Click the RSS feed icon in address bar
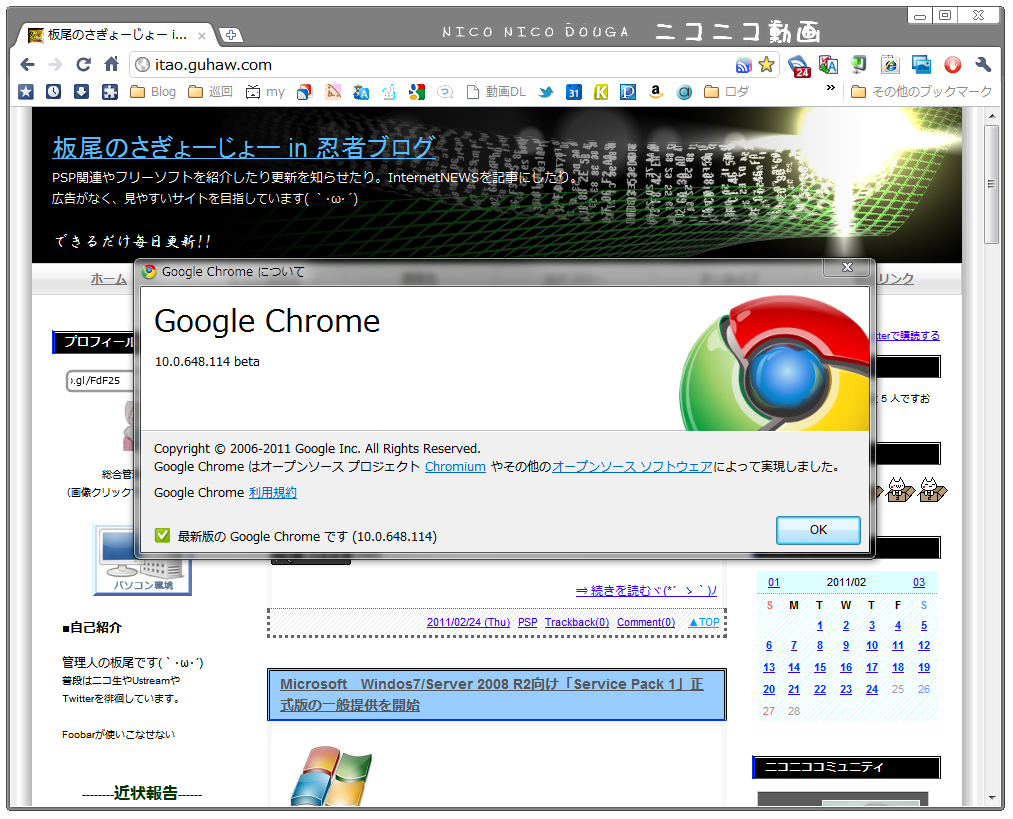 pos(744,65)
